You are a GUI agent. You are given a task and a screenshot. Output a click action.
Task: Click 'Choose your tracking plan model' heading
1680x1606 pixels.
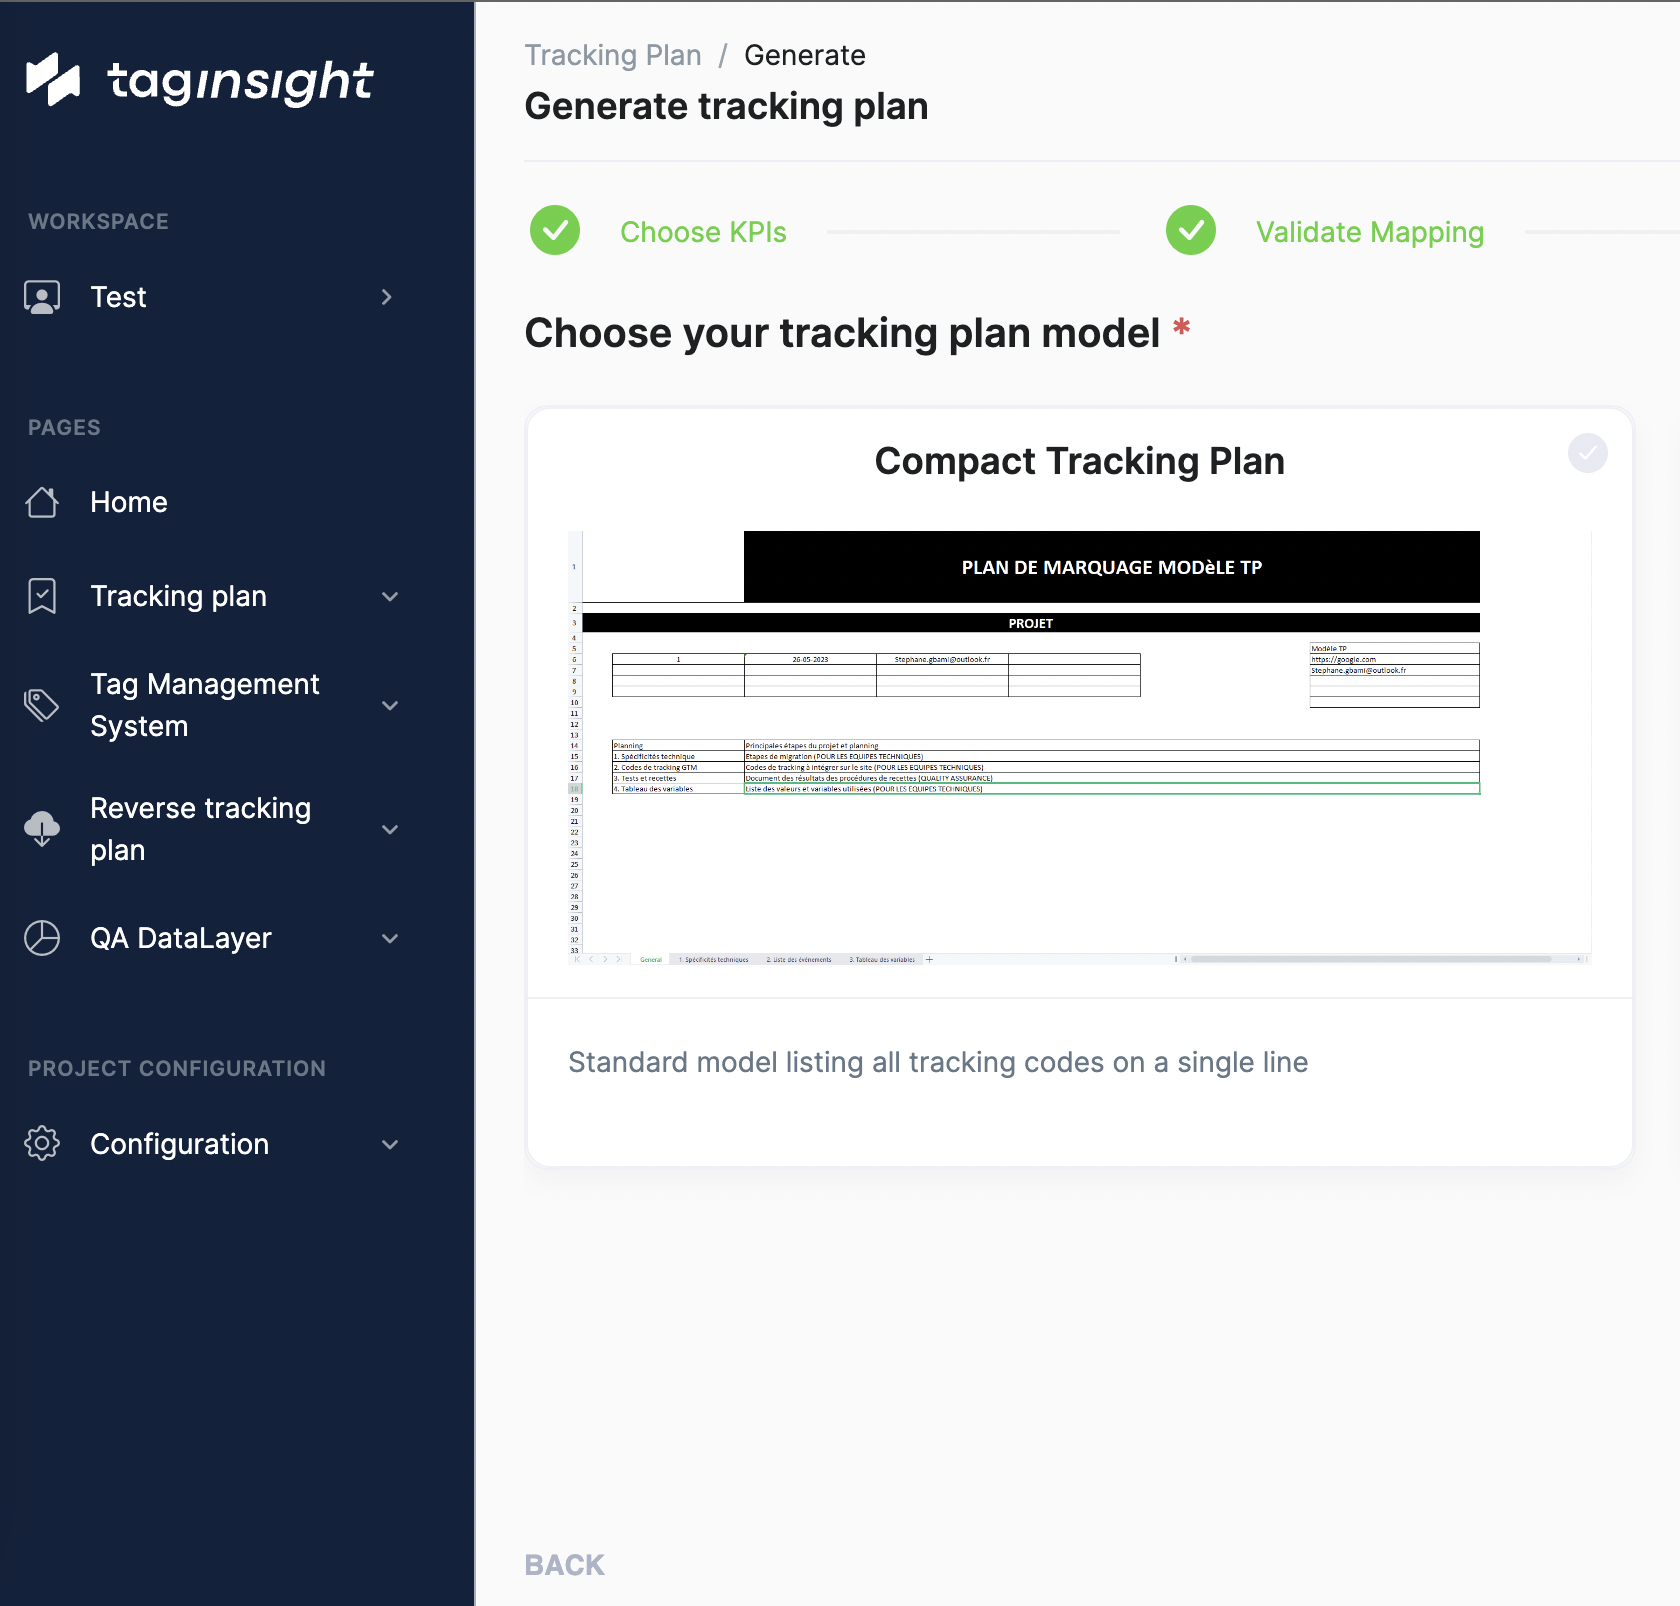pyautogui.click(x=842, y=333)
